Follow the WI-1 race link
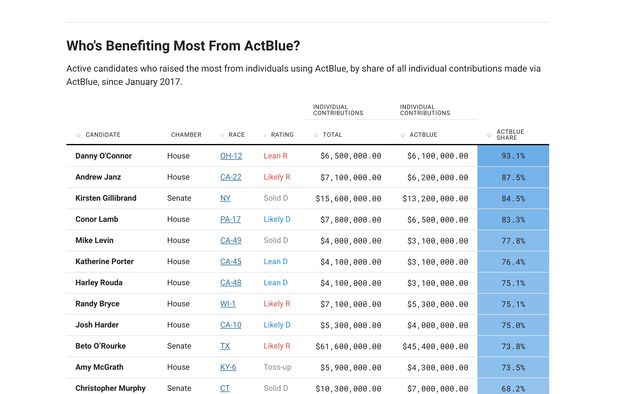 [x=228, y=304]
